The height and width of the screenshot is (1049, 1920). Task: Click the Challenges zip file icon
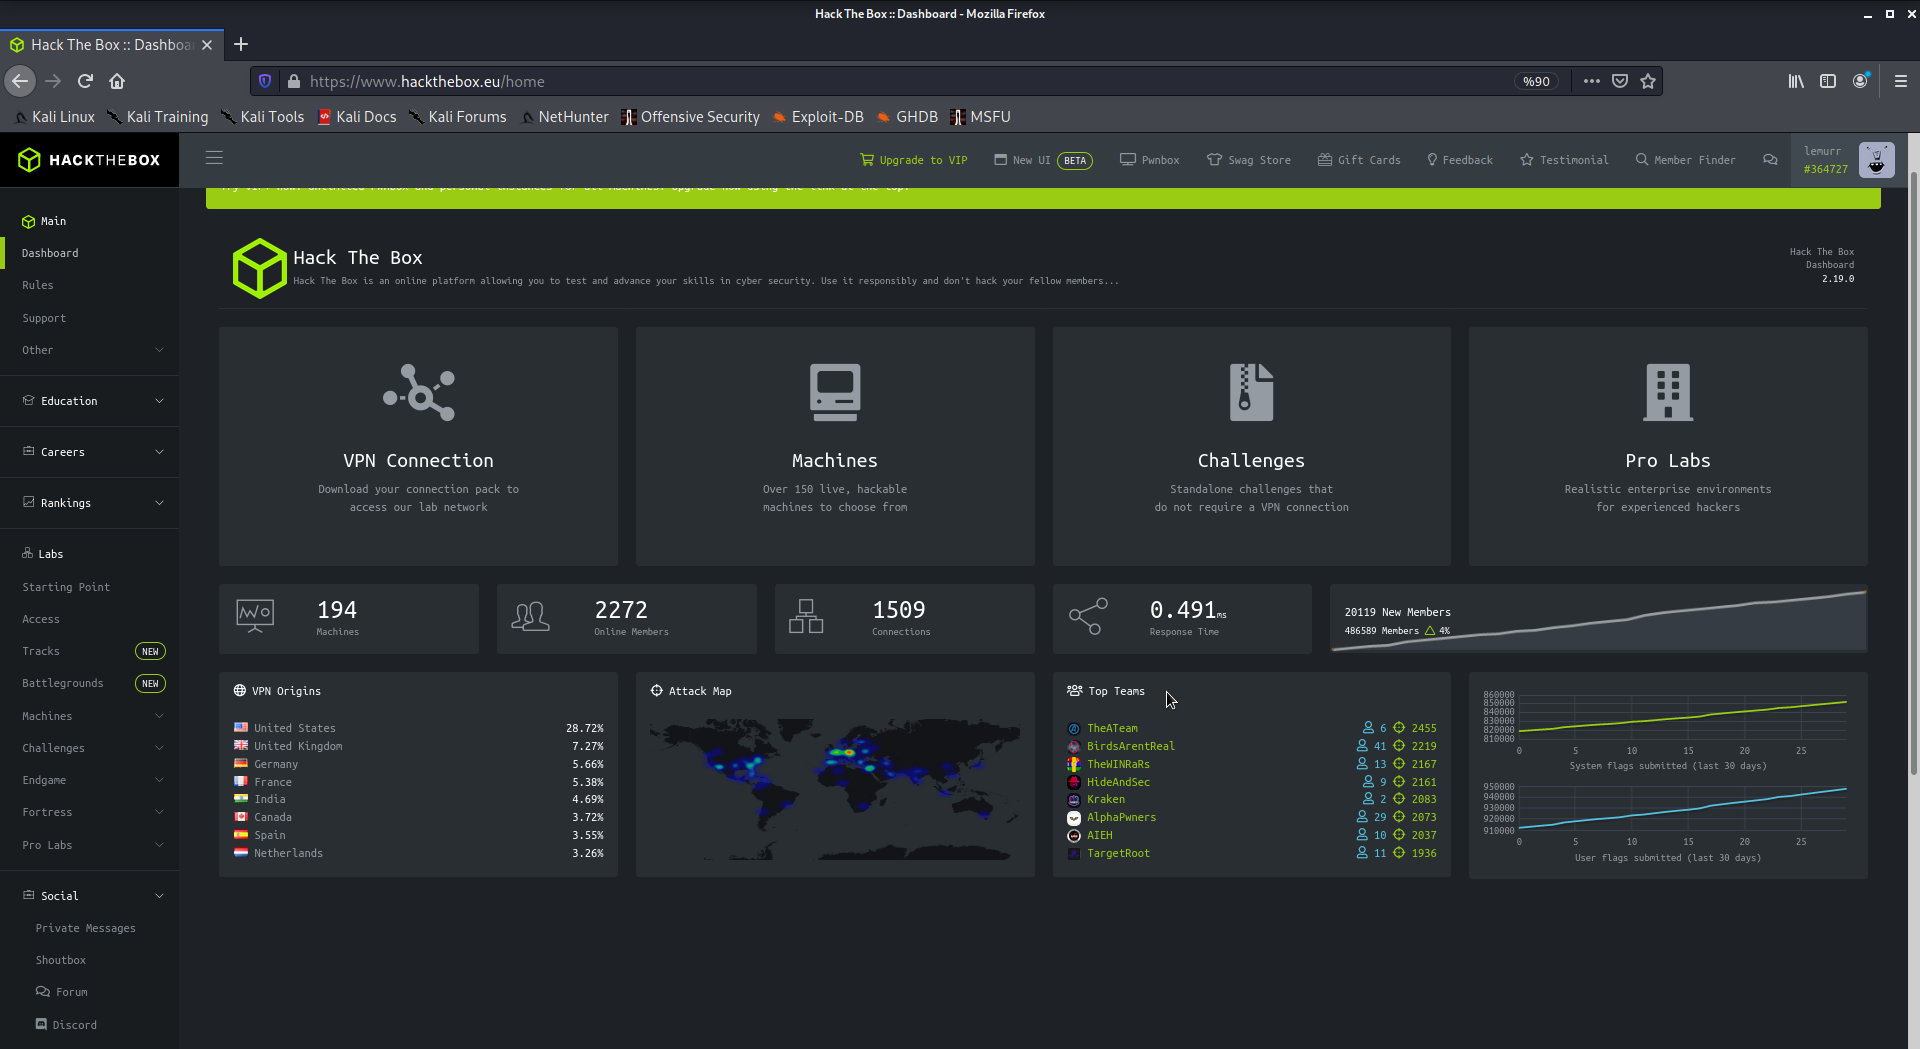click(1251, 392)
